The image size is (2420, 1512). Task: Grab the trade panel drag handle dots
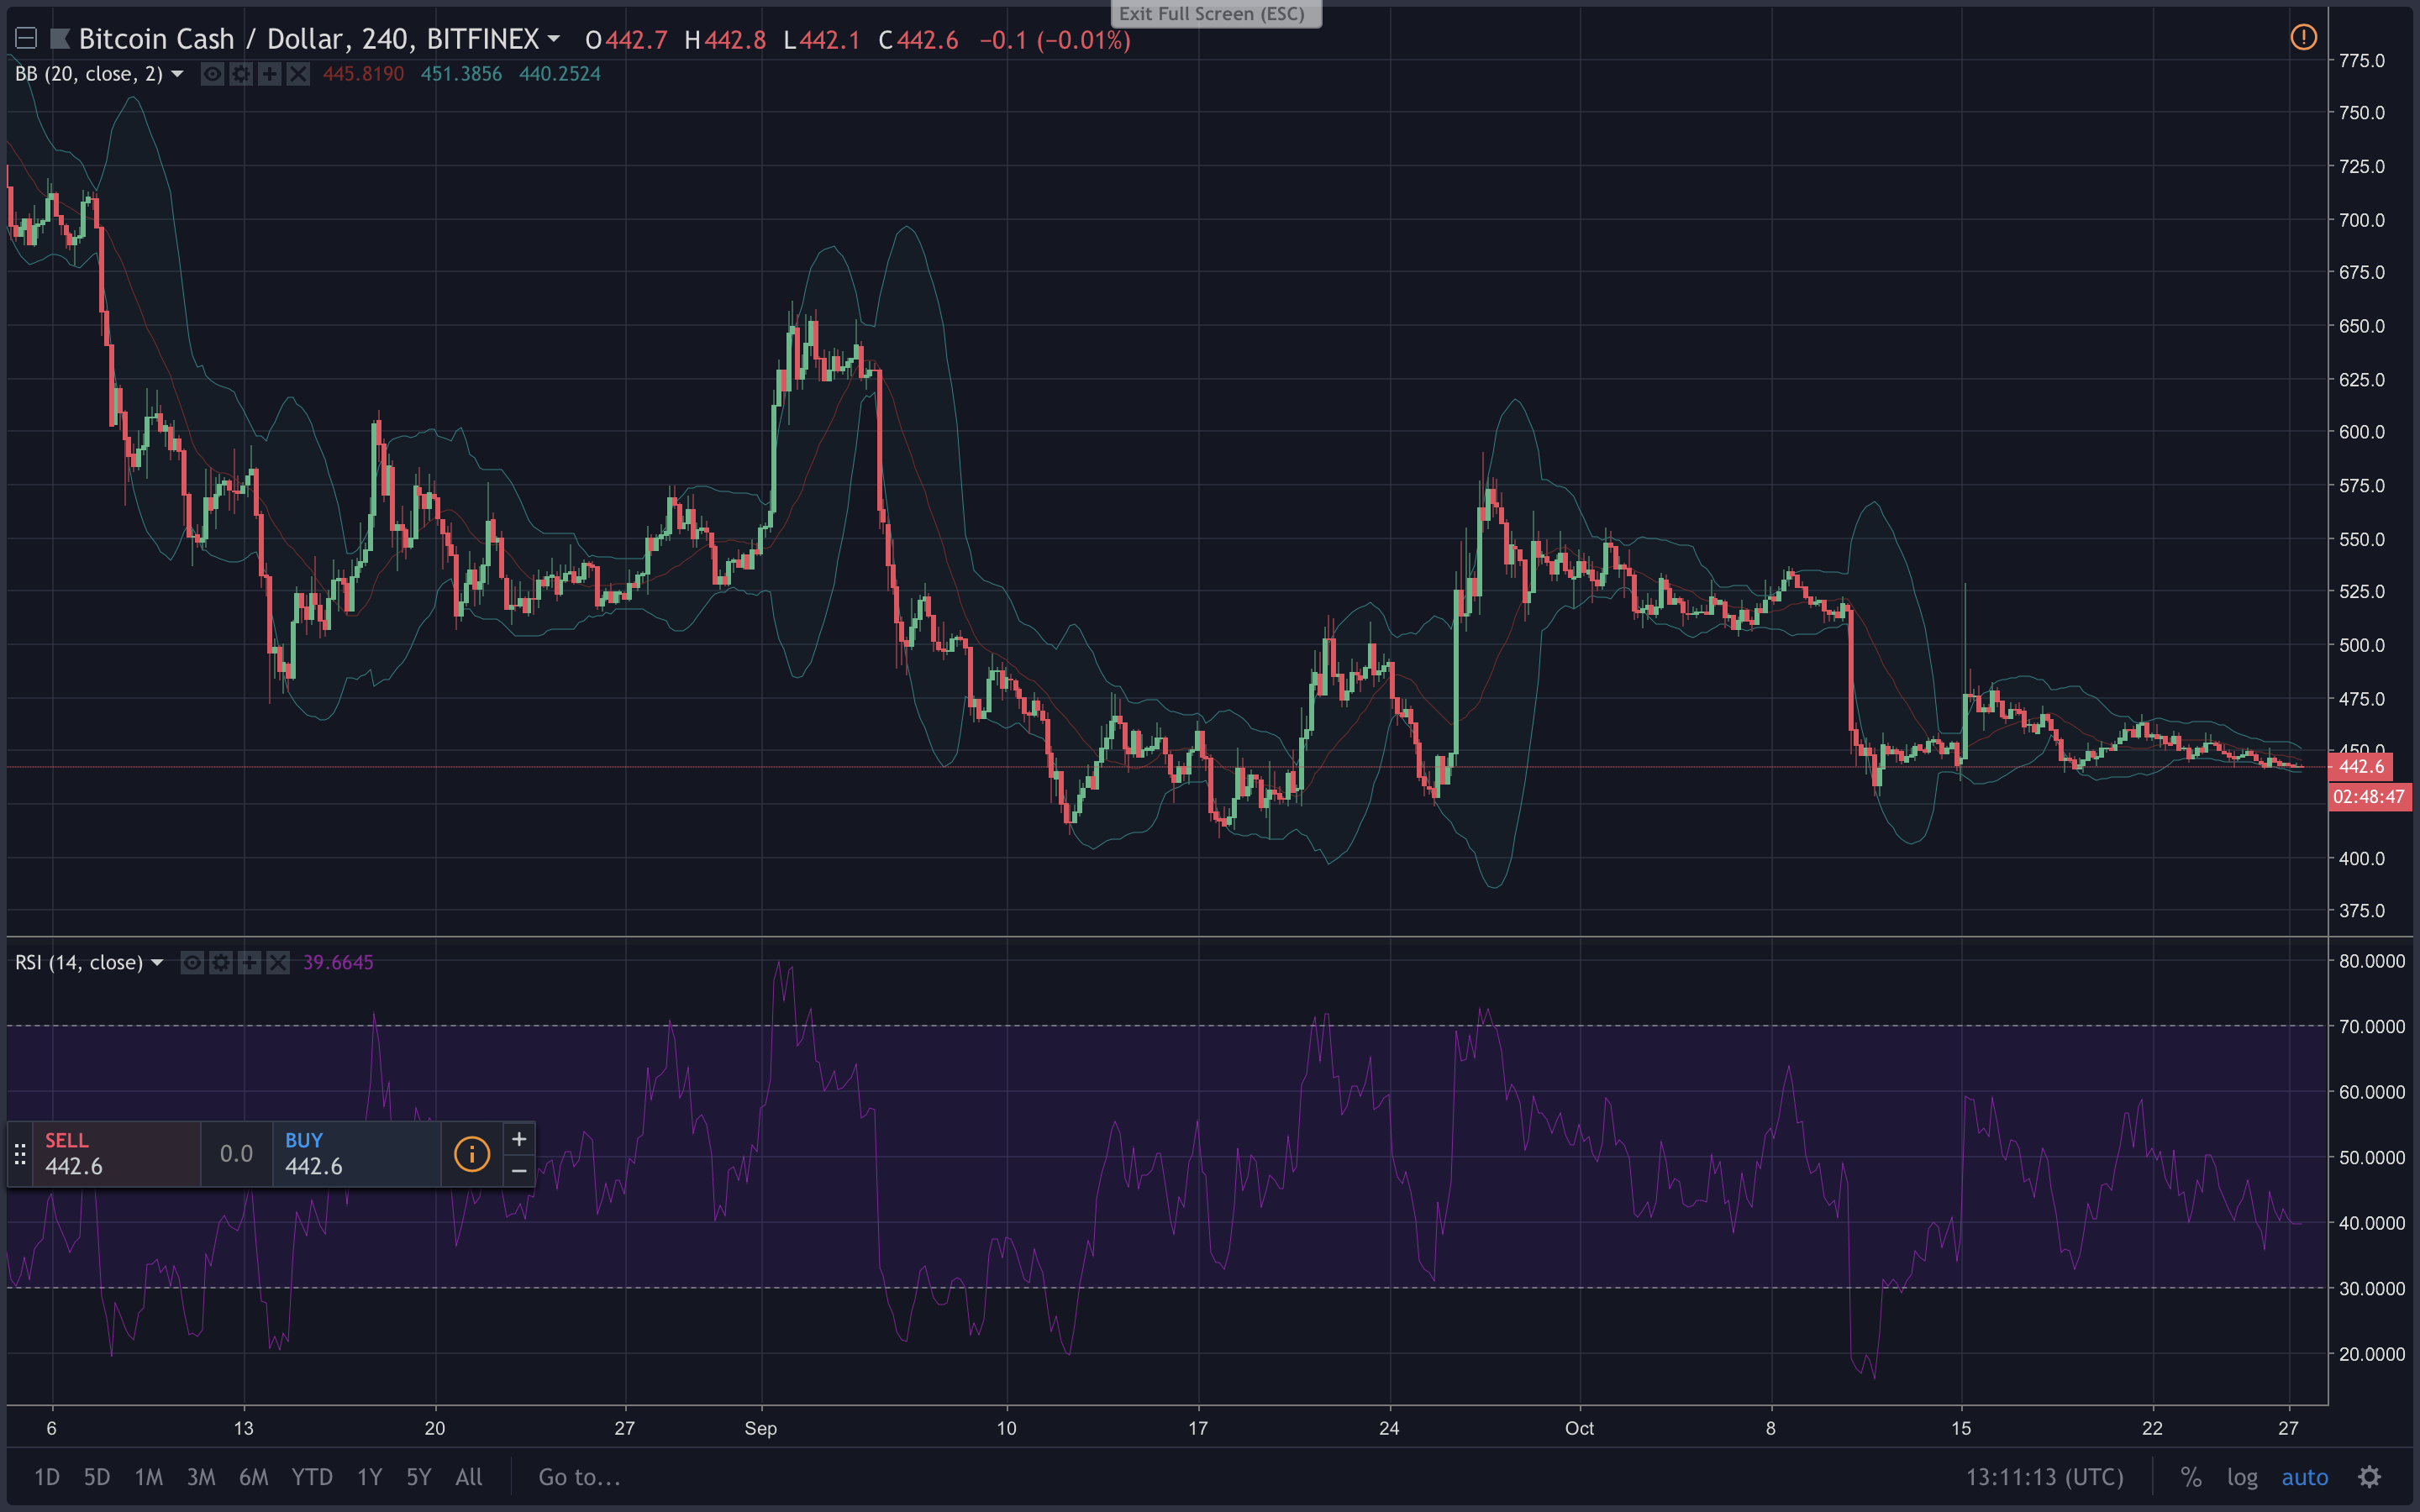20,1155
